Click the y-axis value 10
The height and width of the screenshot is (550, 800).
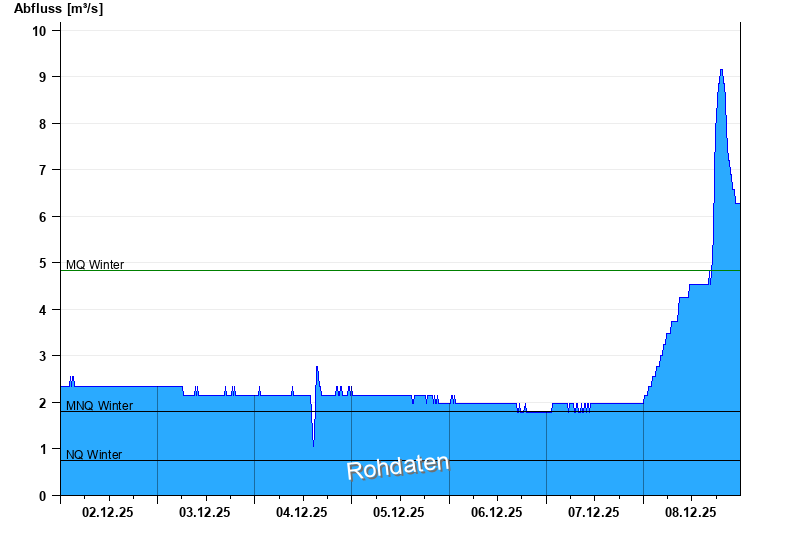tap(39, 31)
